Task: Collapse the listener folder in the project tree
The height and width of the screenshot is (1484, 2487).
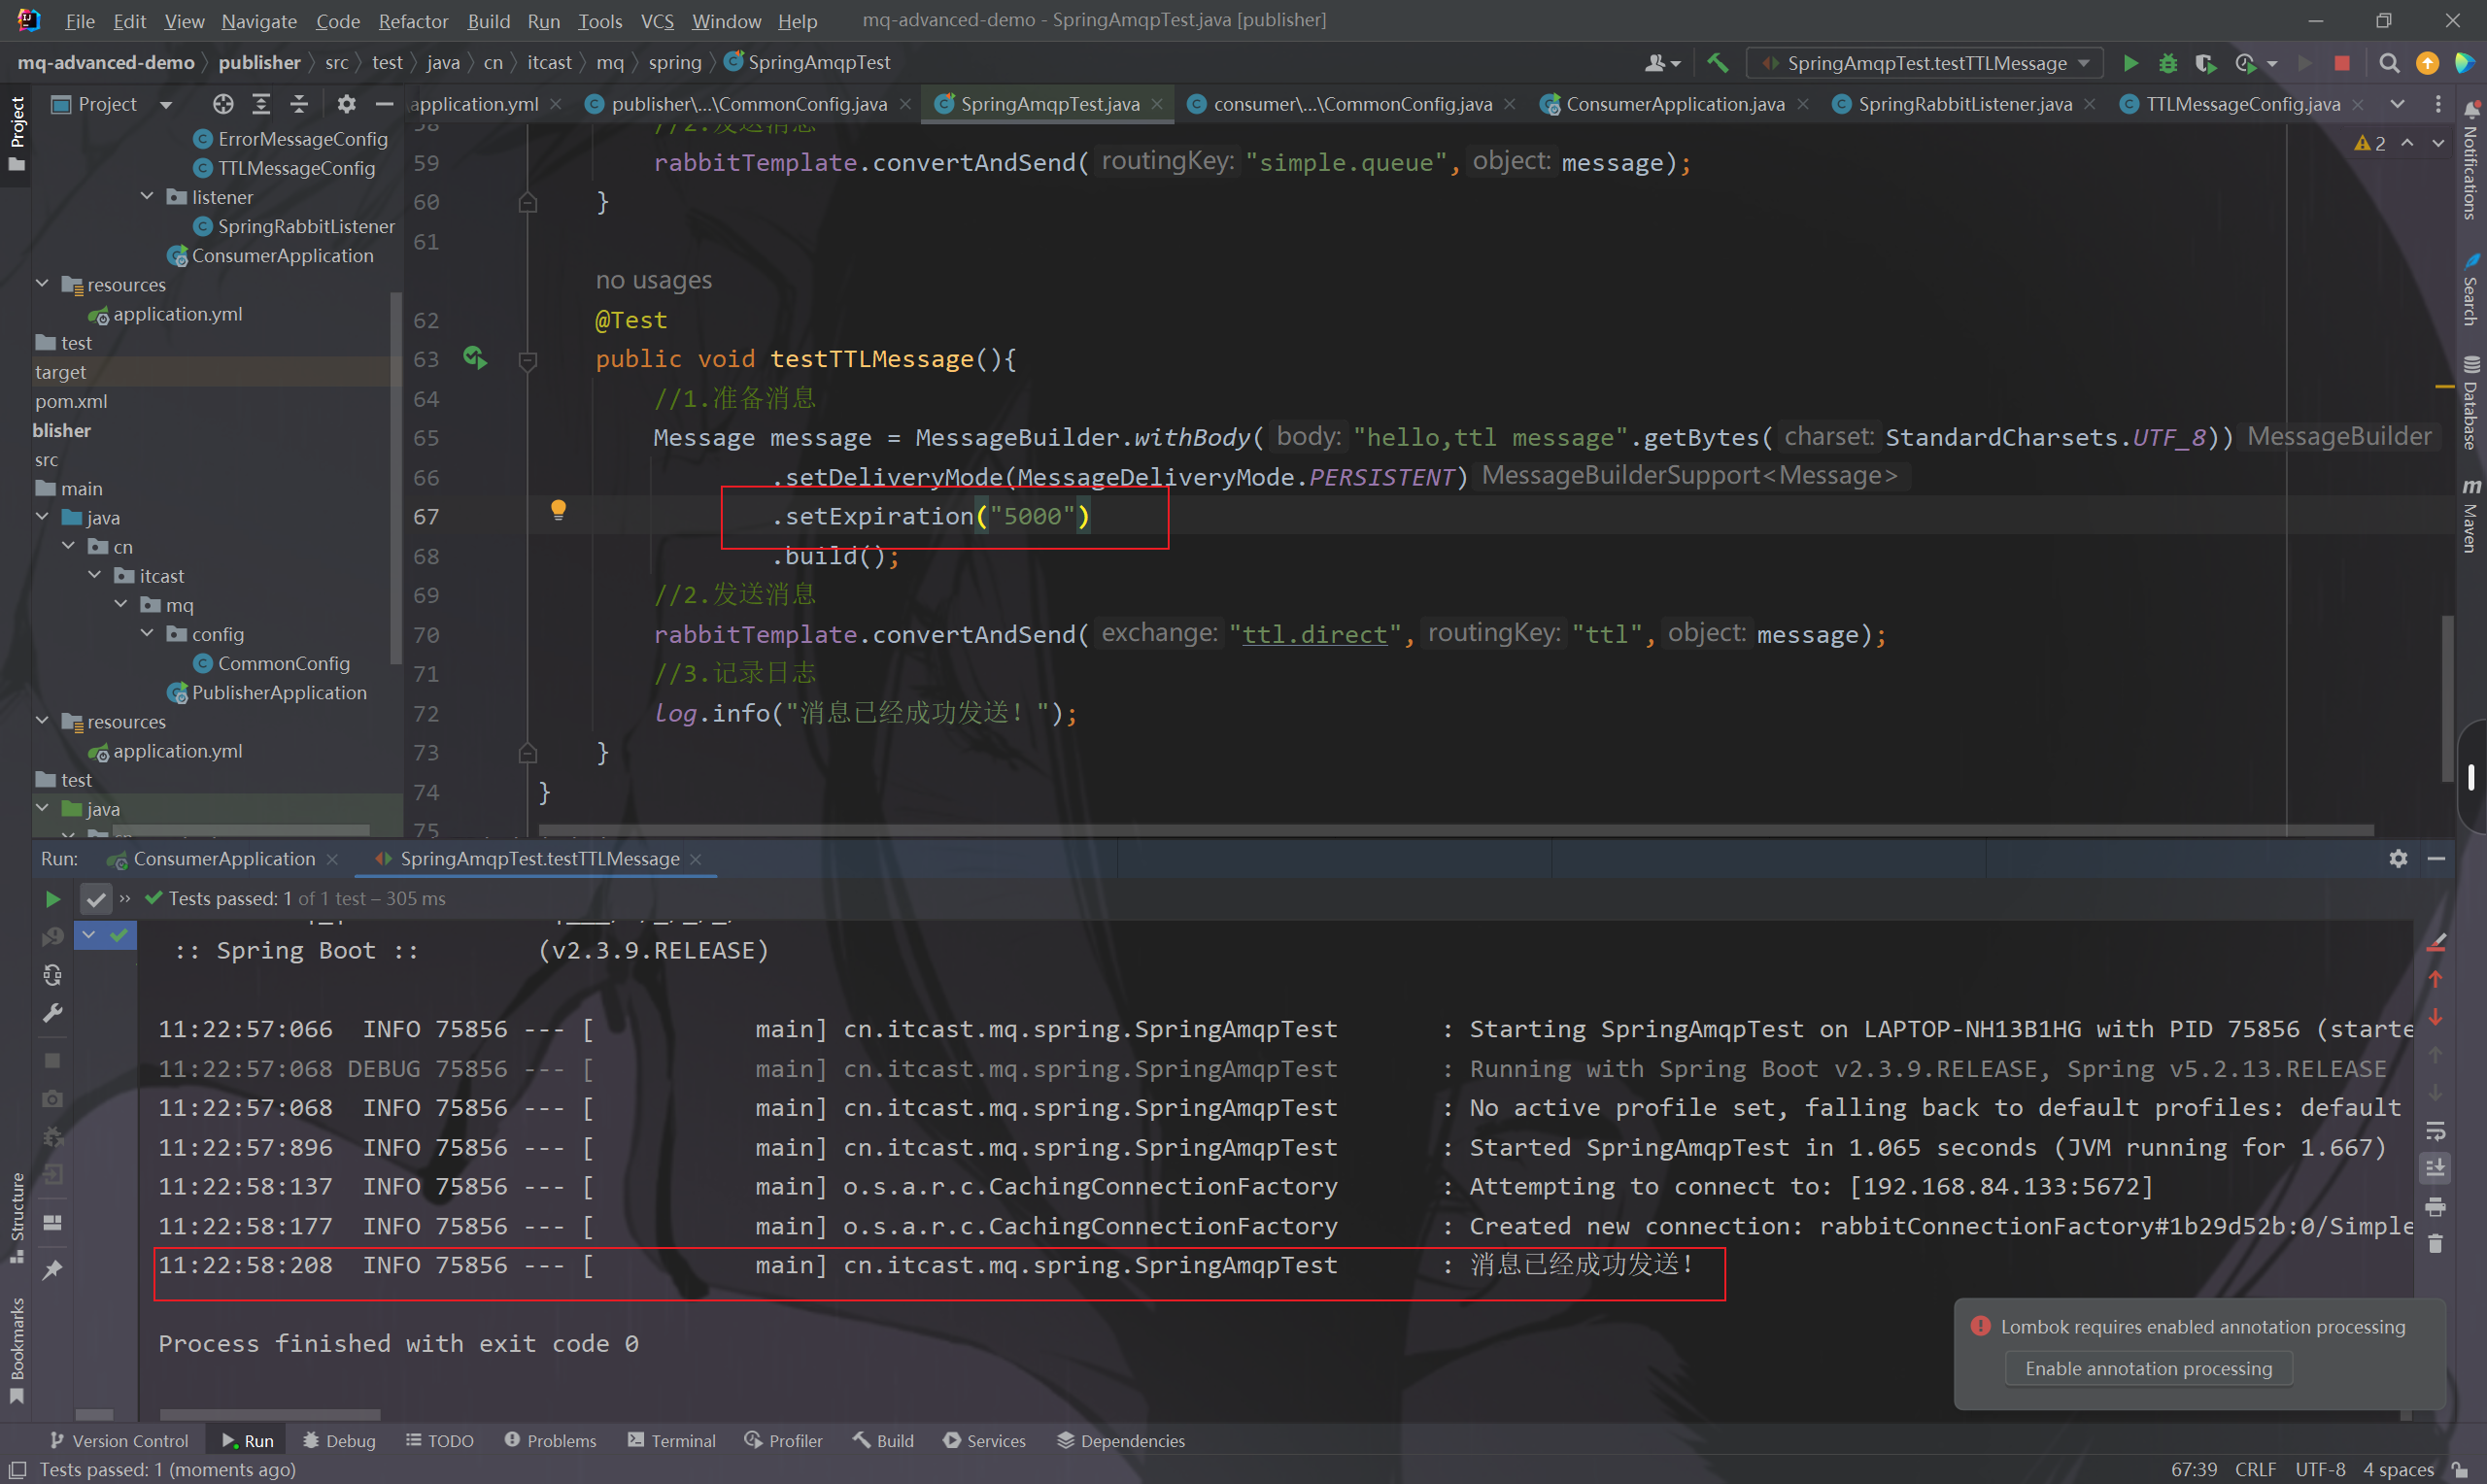Action: [147, 197]
